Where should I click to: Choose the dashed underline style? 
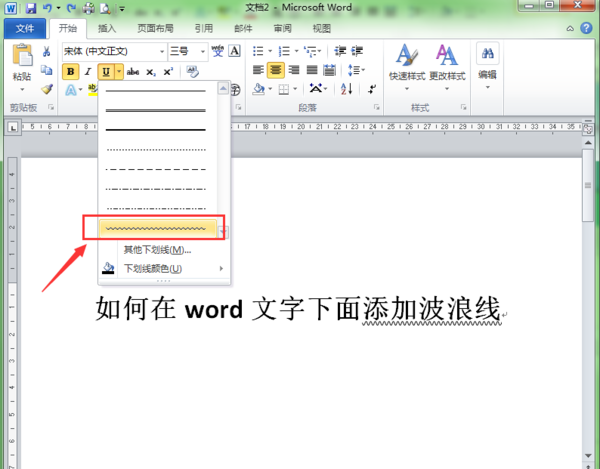point(158,169)
